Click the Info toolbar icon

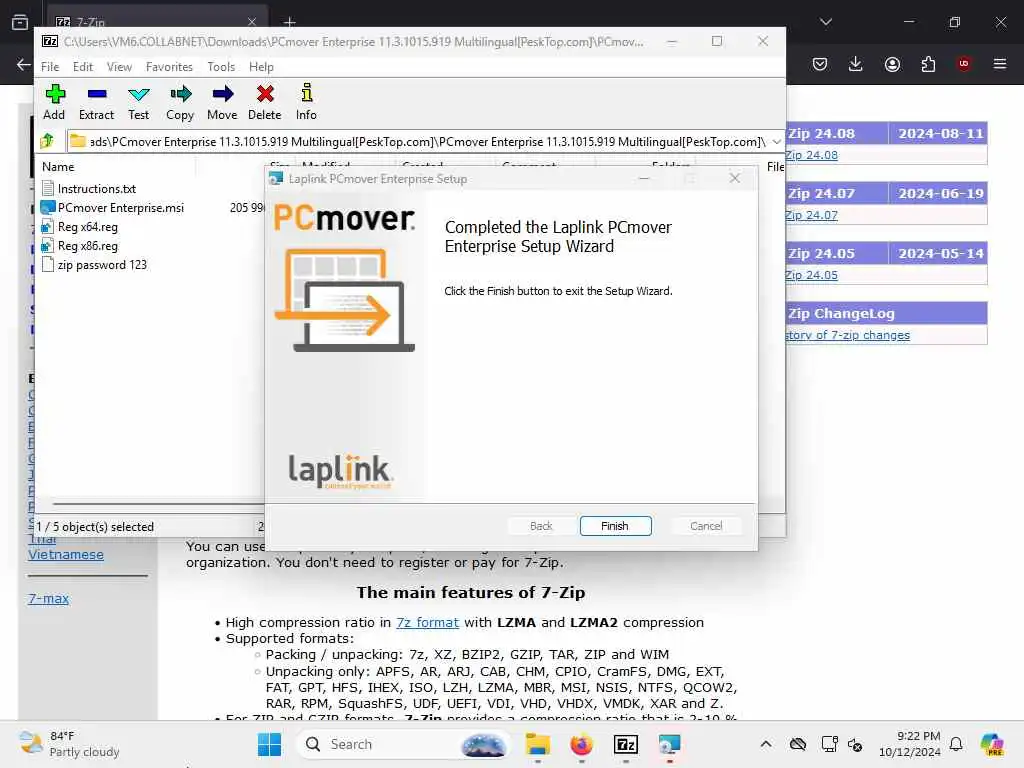click(x=306, y=102)
